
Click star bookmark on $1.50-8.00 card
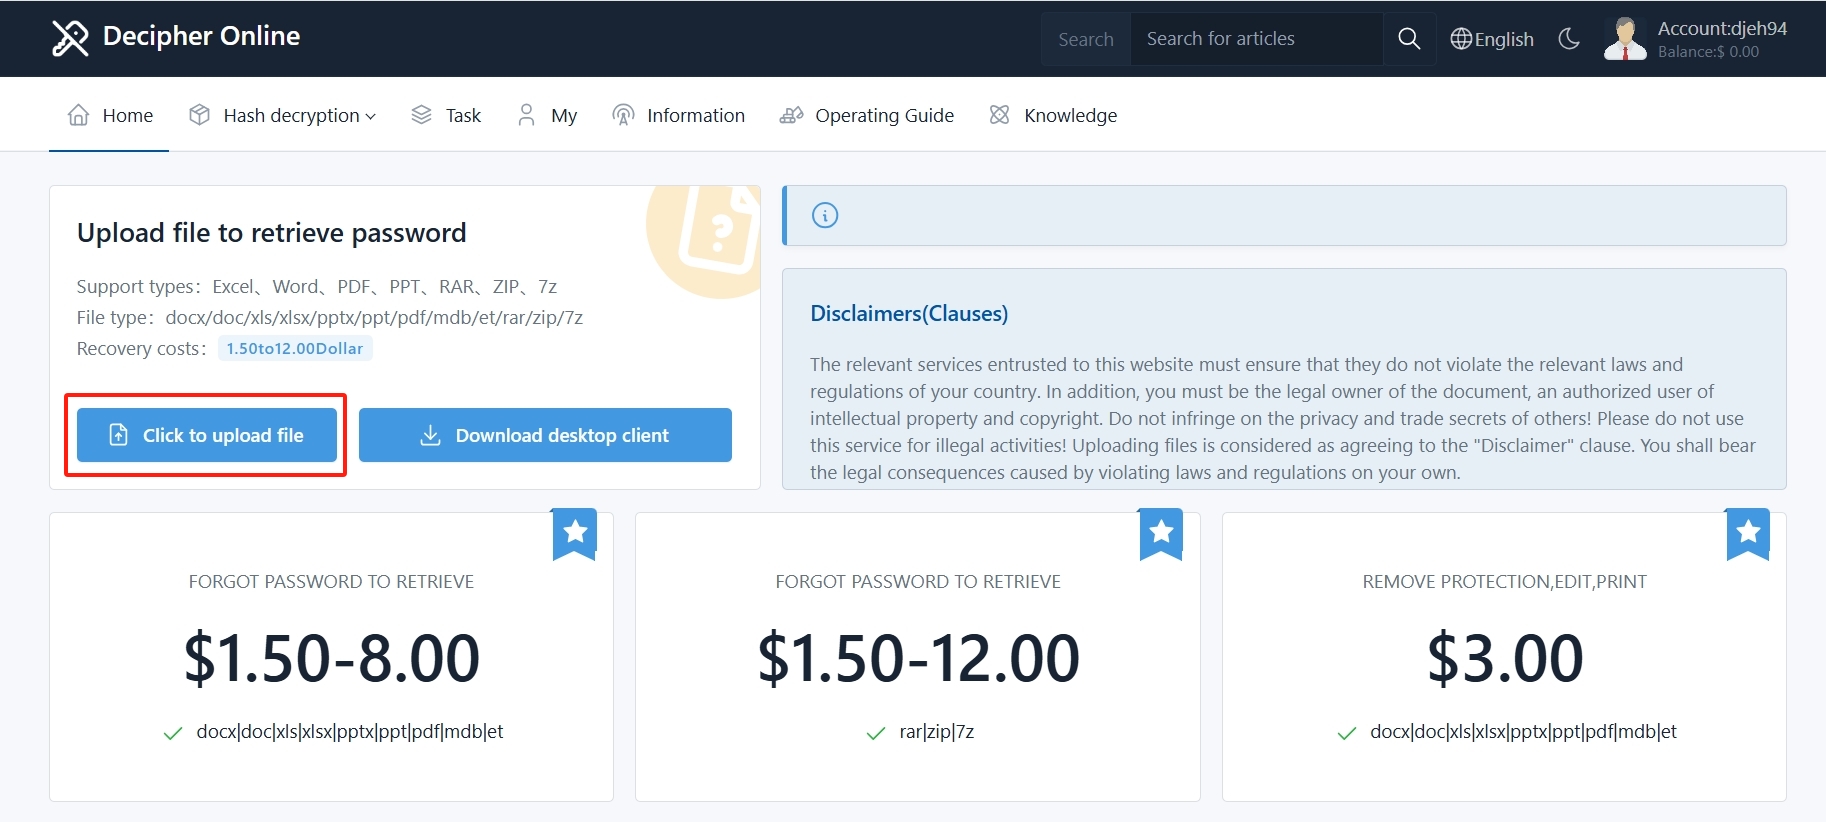pyautogui.click(x=575, y=533)
